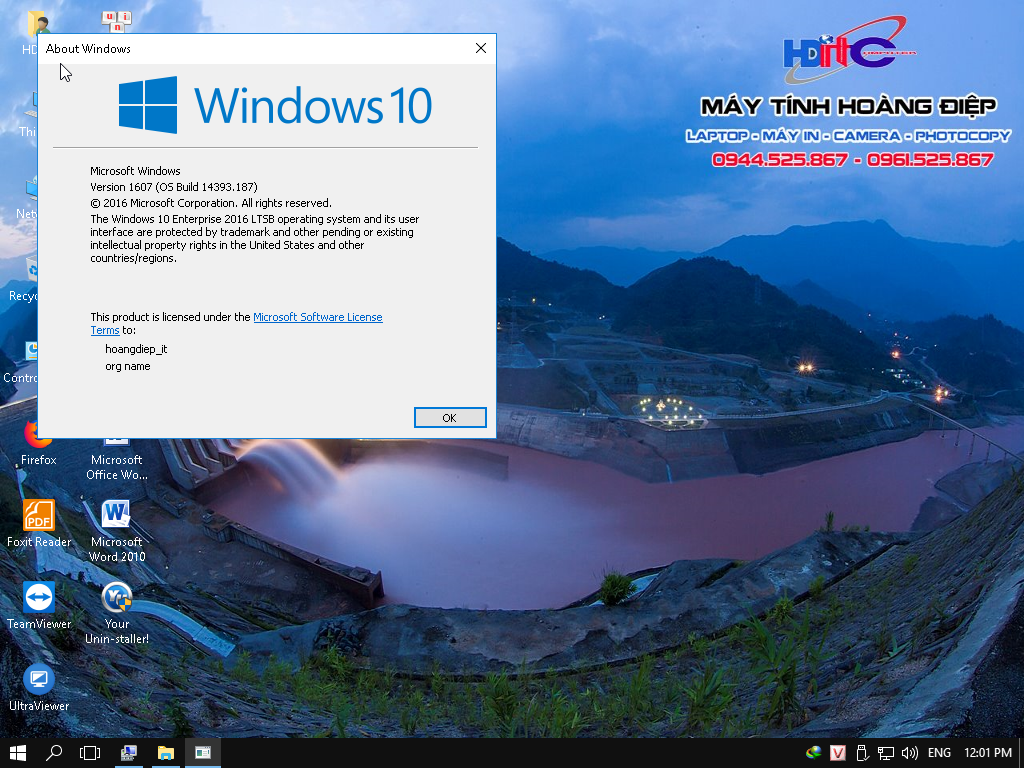Select the Firefox desktop shortcut
This screenshot has height=768, width=1024.
[39, 446]
